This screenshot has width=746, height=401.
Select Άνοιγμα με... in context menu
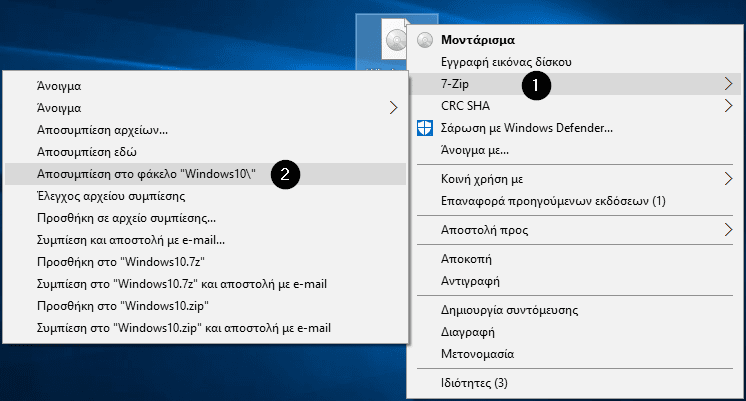pyautogui.click(x=573, y=150)
